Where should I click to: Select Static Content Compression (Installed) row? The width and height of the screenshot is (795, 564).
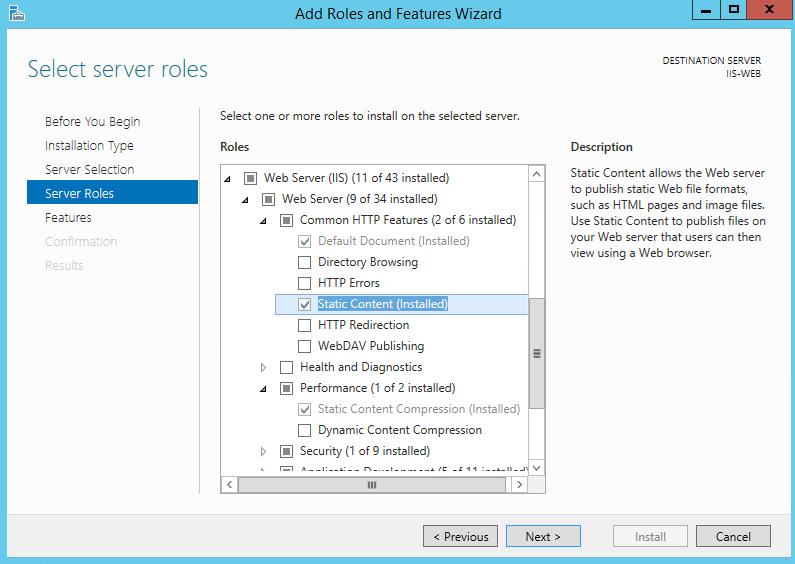pos(419,409)
